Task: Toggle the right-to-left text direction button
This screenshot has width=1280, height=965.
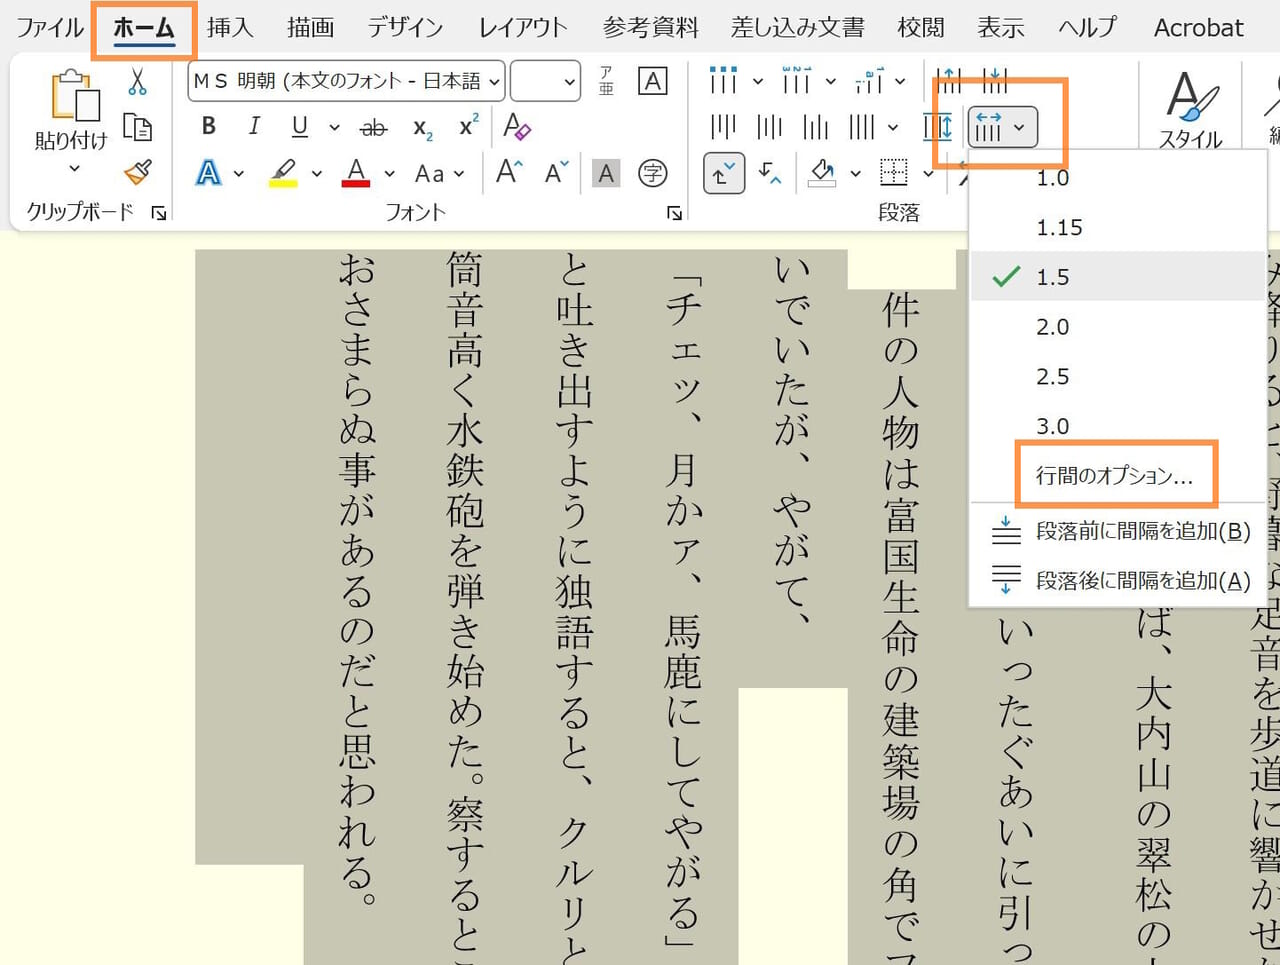Action: tap(770, 173)
